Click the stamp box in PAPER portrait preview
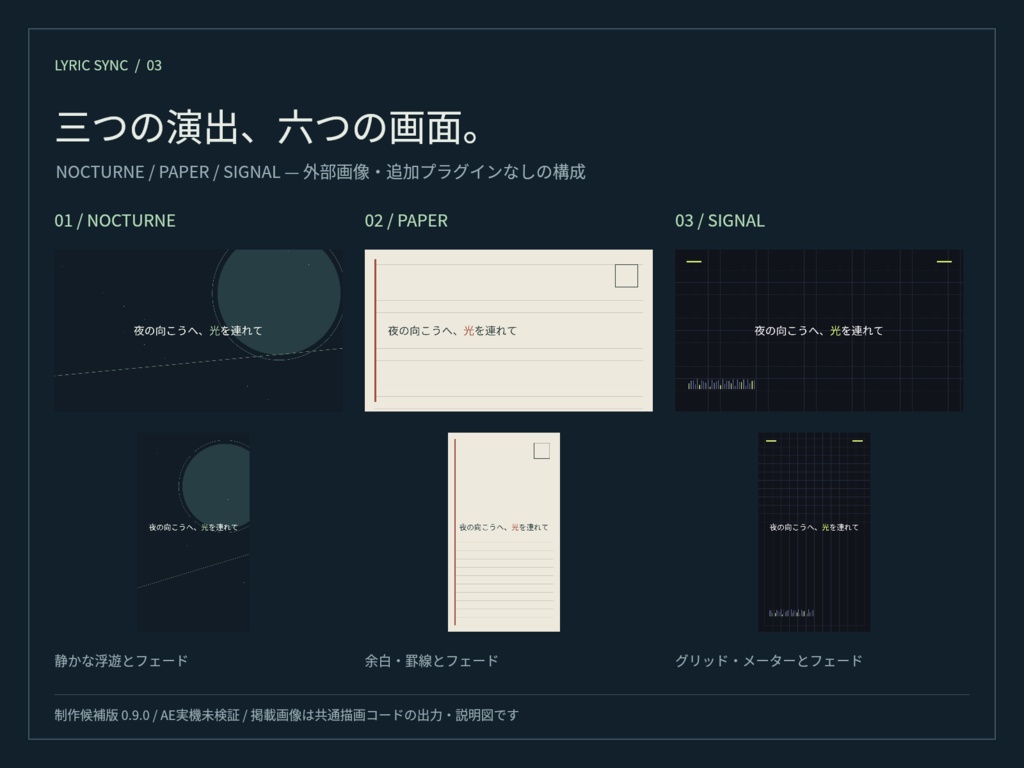 click(x=541, y=451)
